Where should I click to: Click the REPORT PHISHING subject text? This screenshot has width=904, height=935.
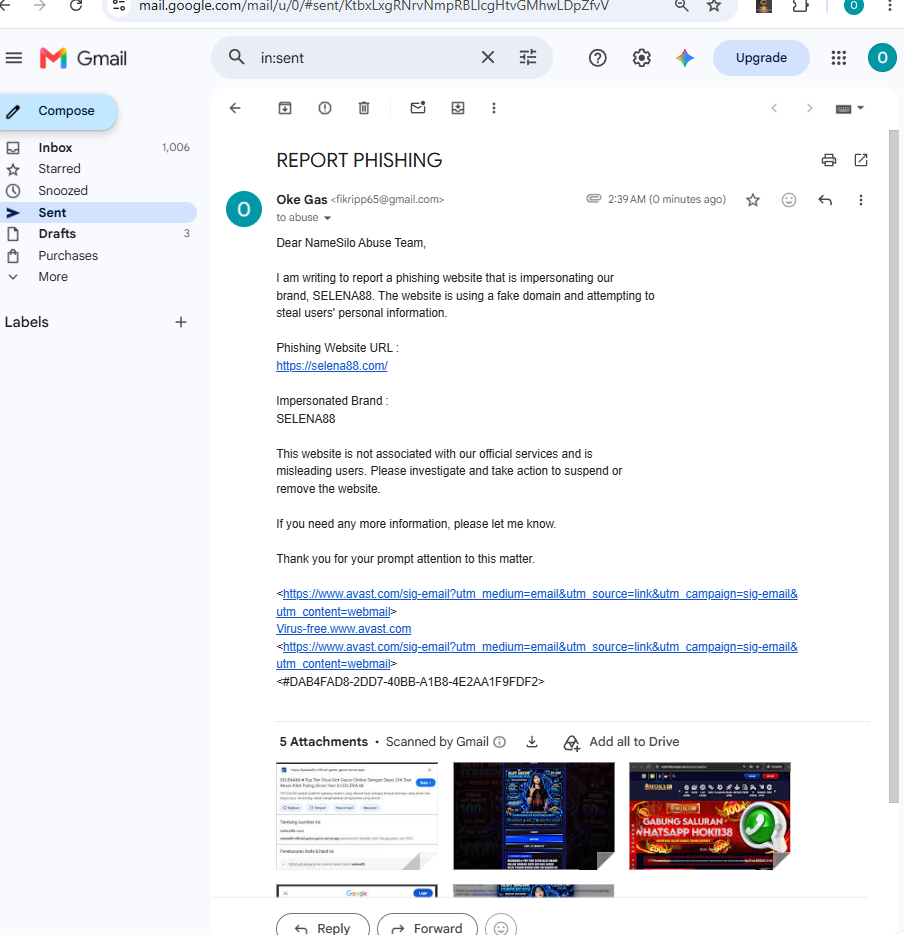click(x=359, y=160)
